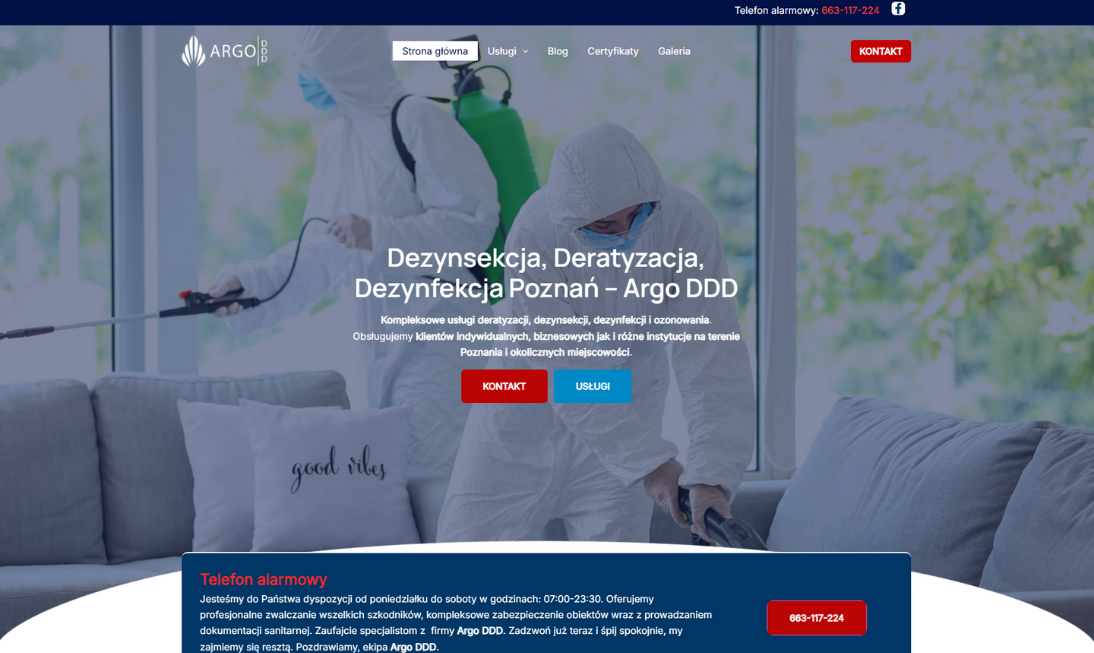Click the paragraph starting "Jesteśmy do Państwa dyspozycji"
This screenshot has height=653, width=1094.
456,623
